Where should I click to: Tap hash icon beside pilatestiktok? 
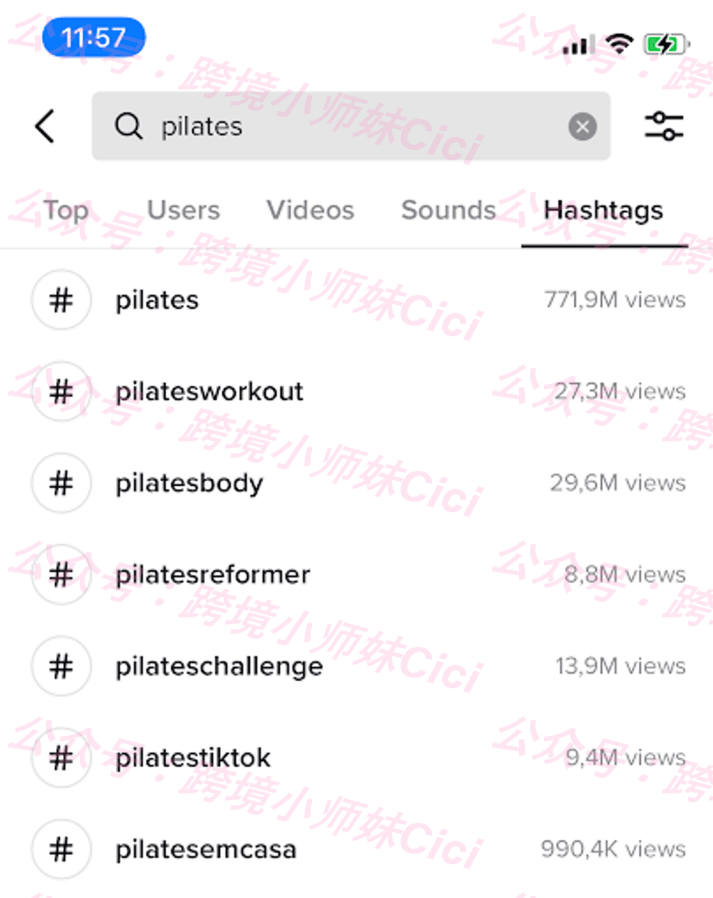pos(61,758)
